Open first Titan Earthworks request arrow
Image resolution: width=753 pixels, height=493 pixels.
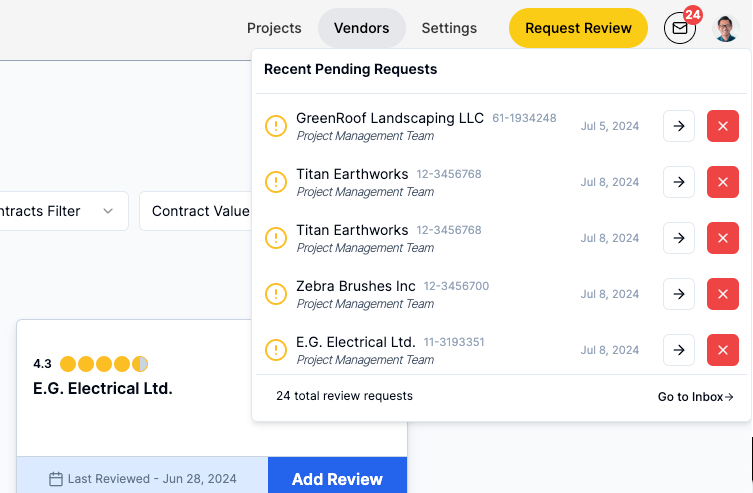pos(679,182)
